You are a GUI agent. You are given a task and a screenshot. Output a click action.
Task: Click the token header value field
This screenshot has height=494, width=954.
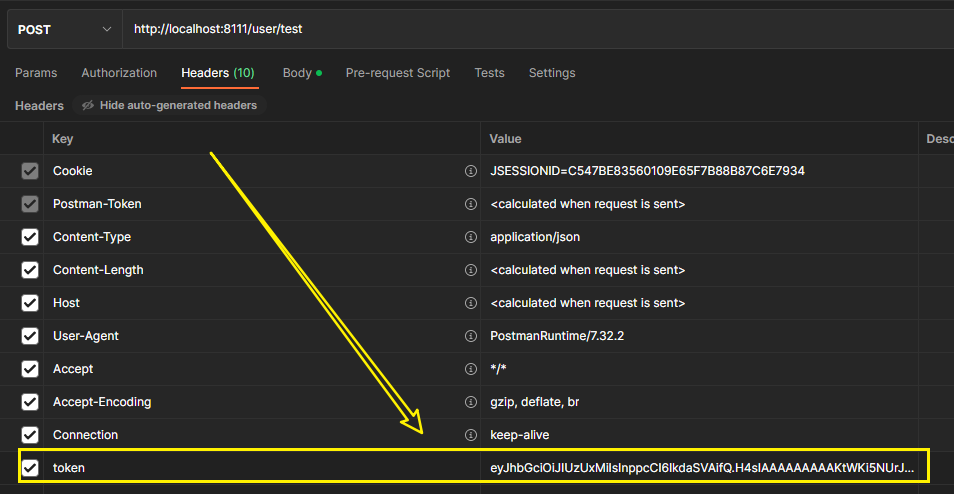tap(700, 467)
